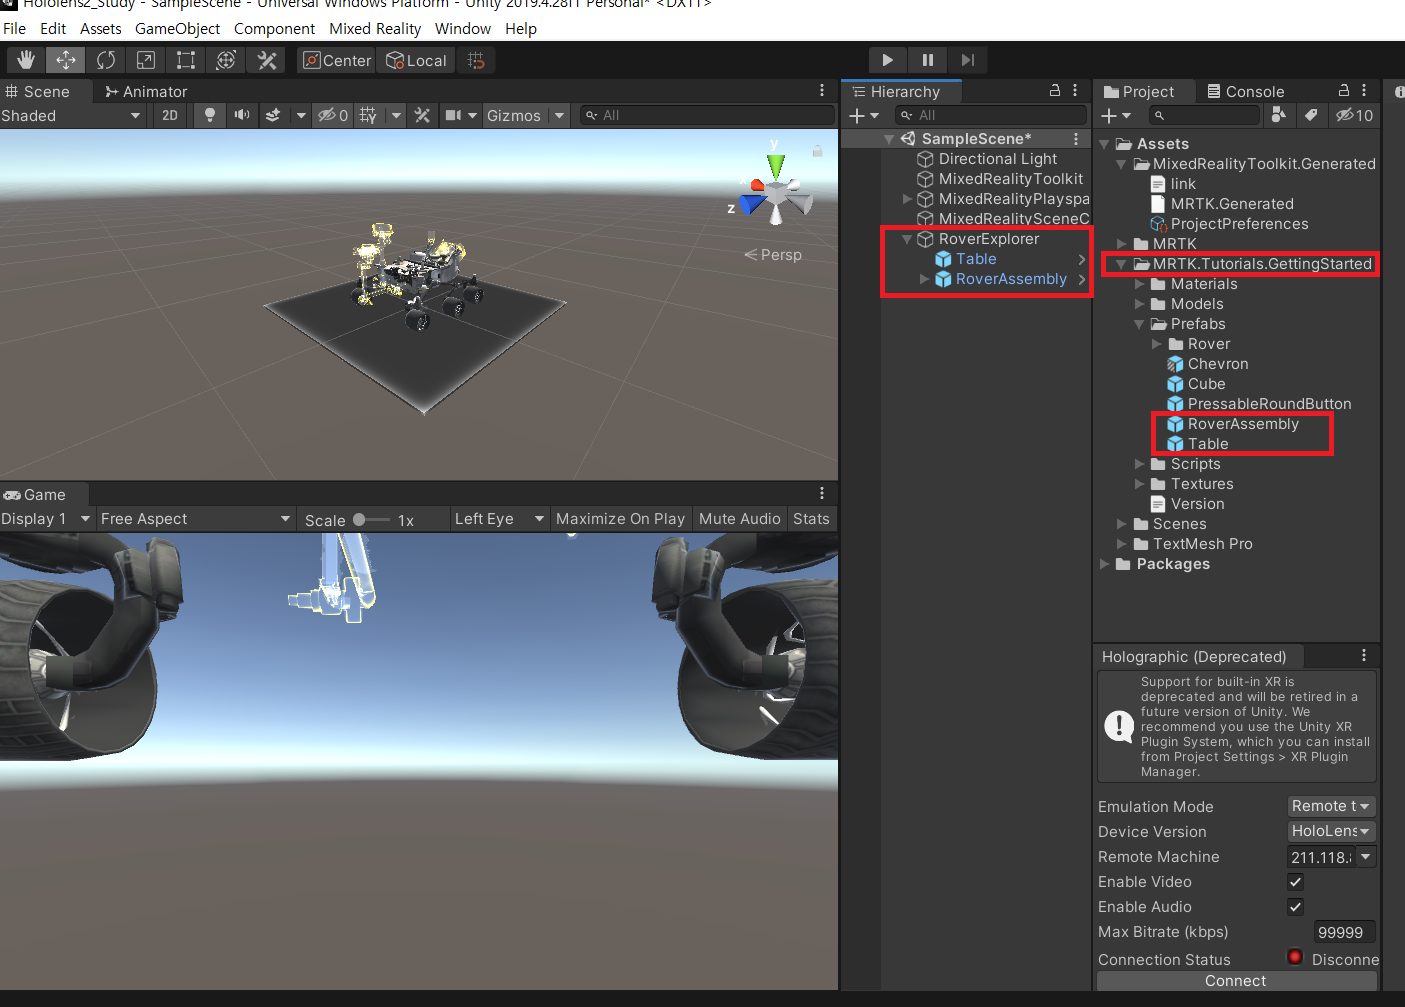Image resolution: width=1405 pixels, height=1007 pixels.
Task: Toggle pivot mode with Center button
Action: [x=336, y=60]
